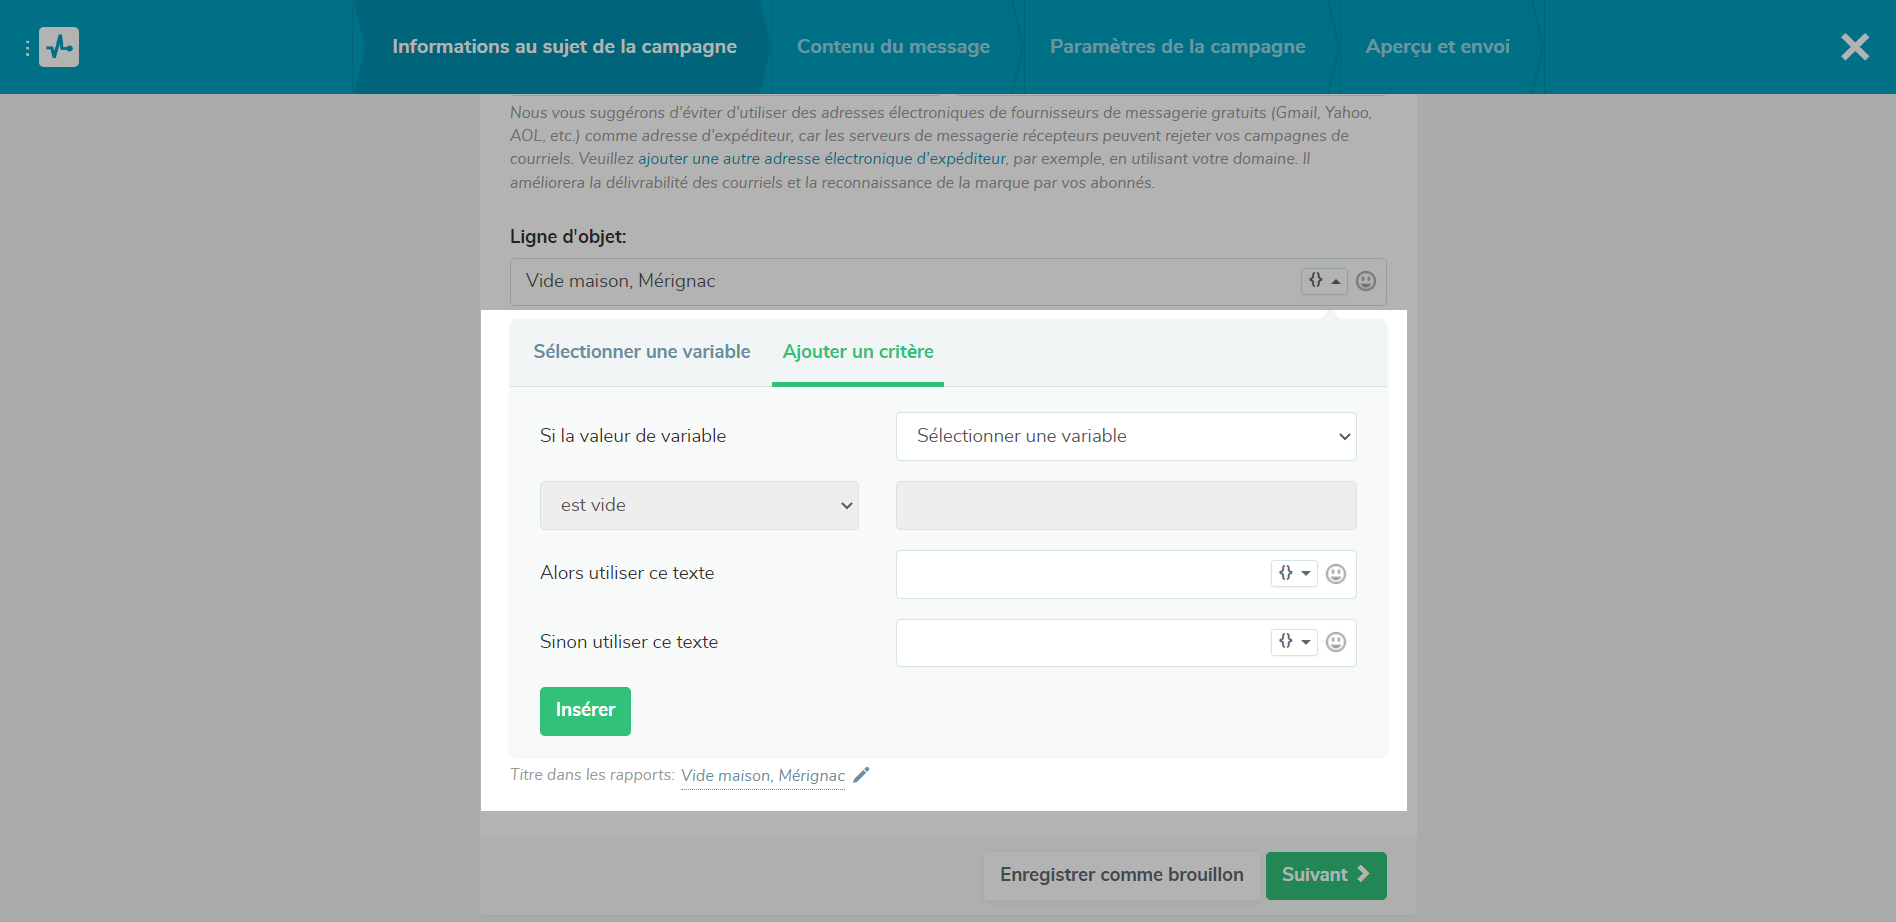Open the 'Aperçu et envoi' step

click(x=1437, y=46)
